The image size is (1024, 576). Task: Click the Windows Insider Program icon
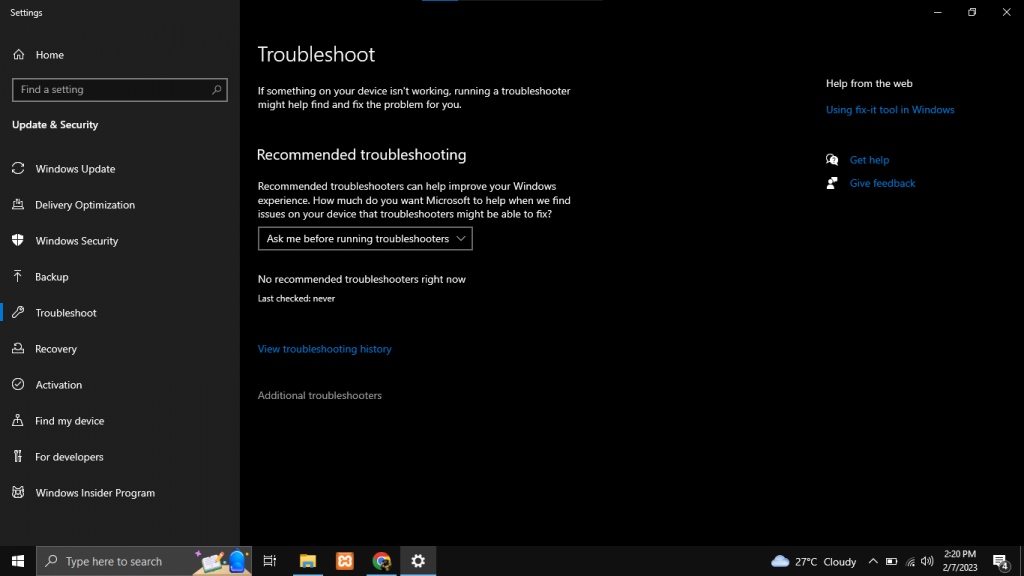point(18,492)
